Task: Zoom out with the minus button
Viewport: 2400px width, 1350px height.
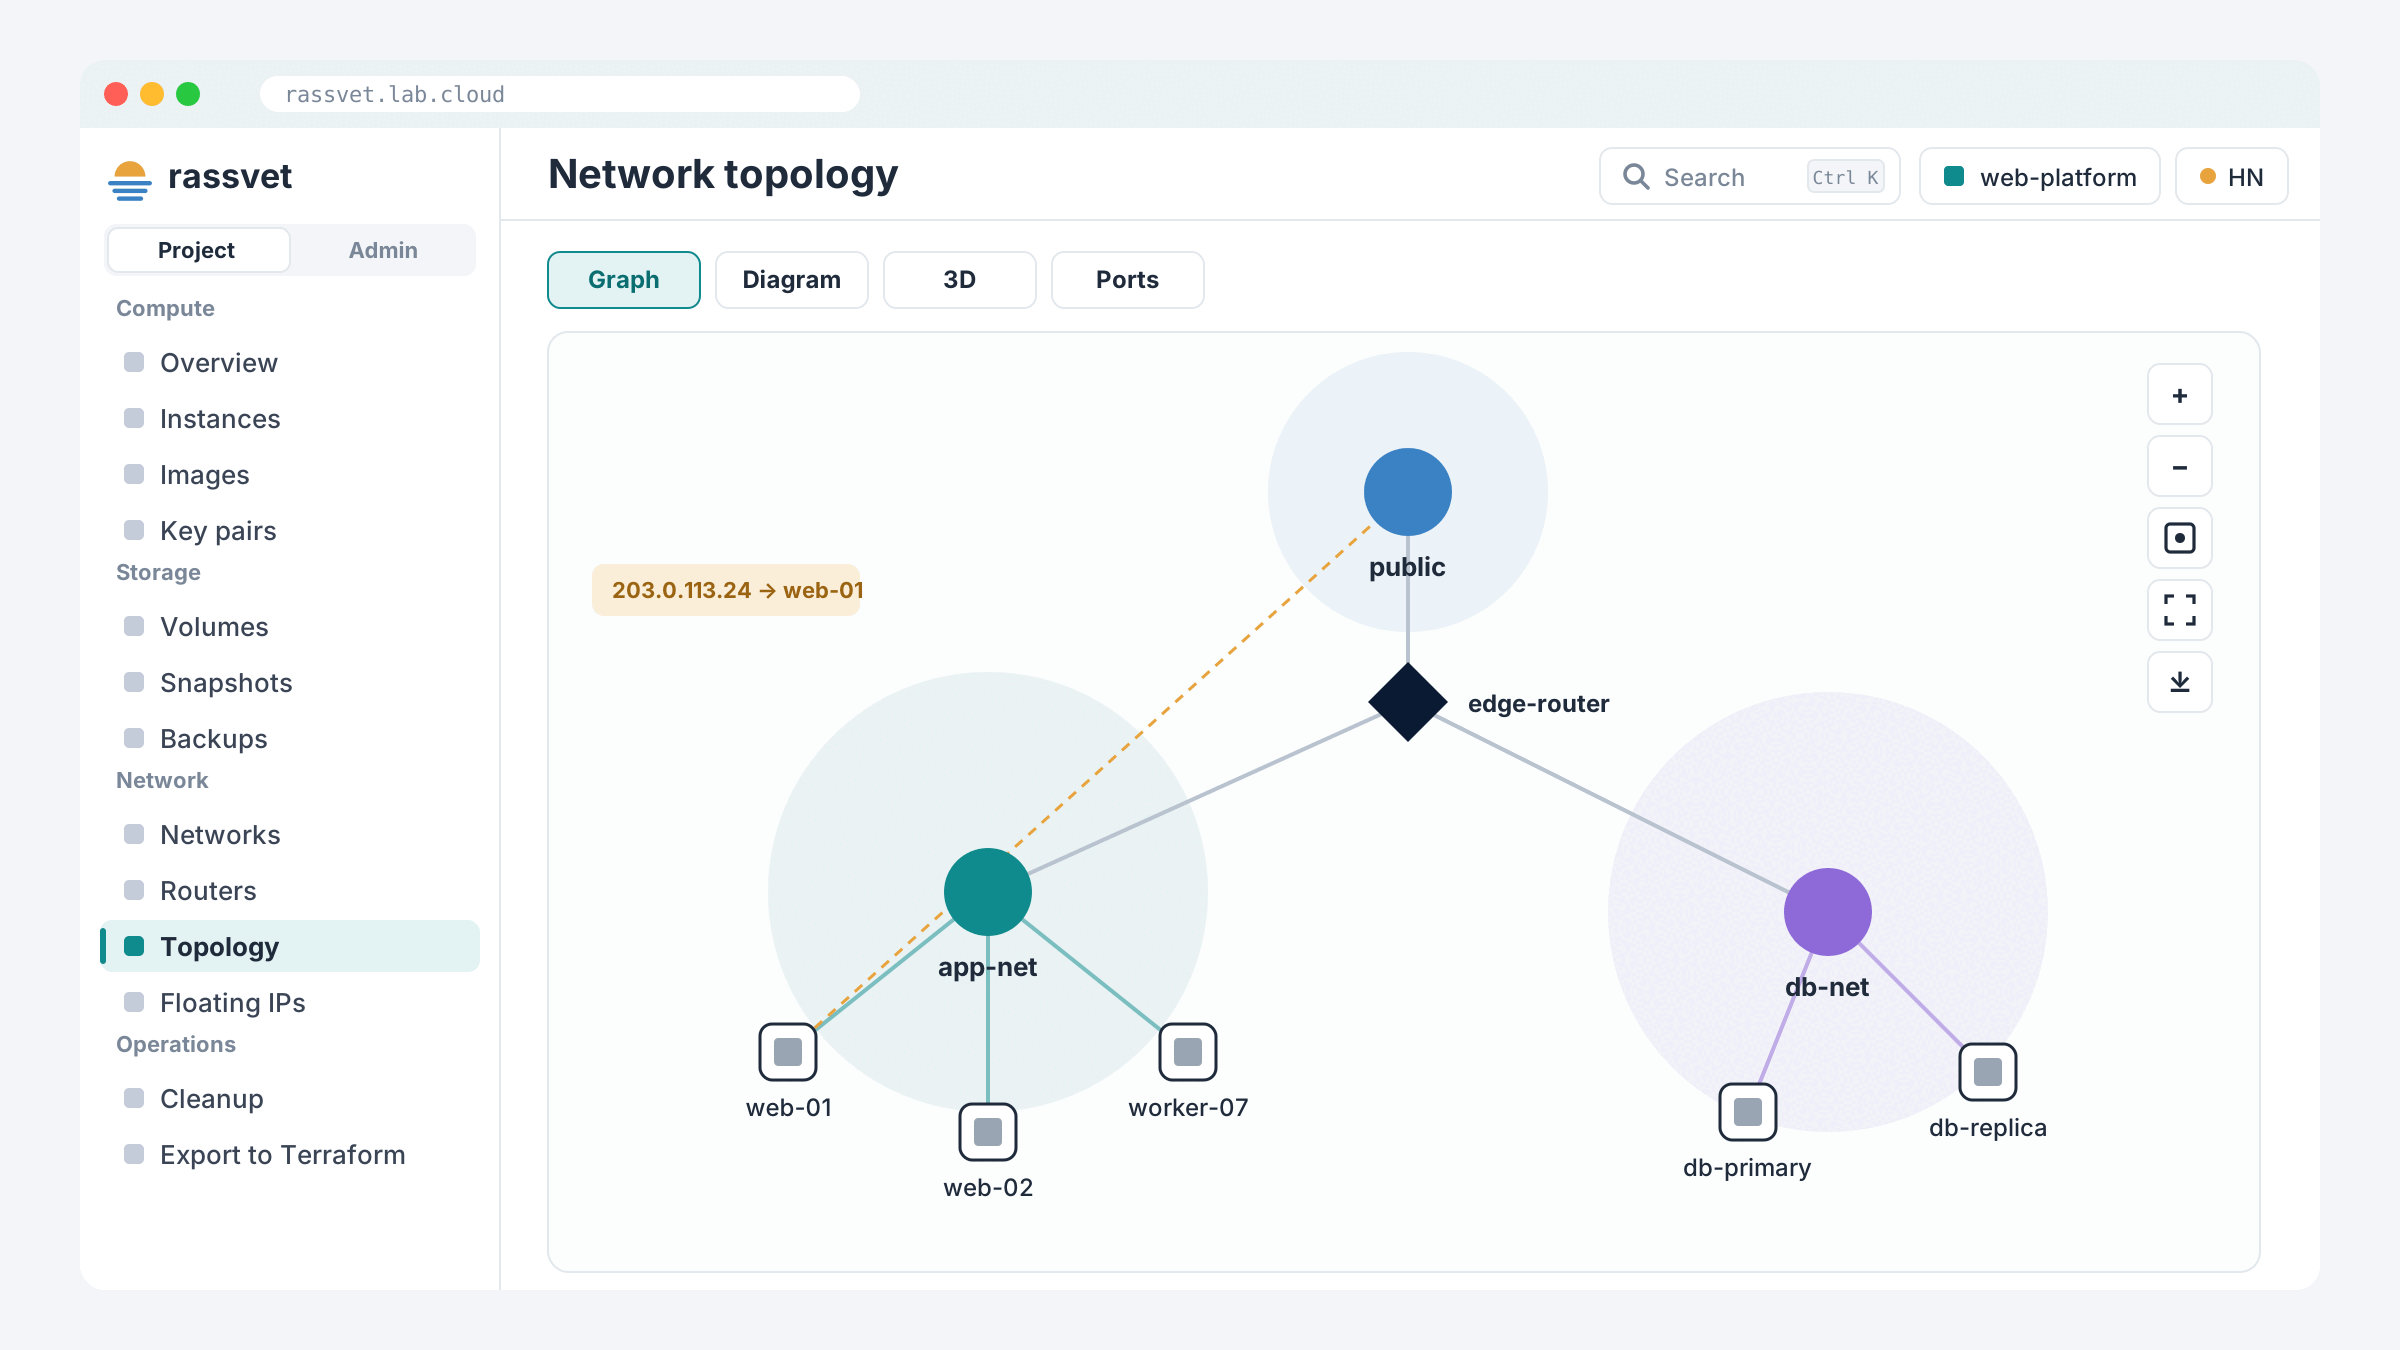Action: (x=2179, y=467)
